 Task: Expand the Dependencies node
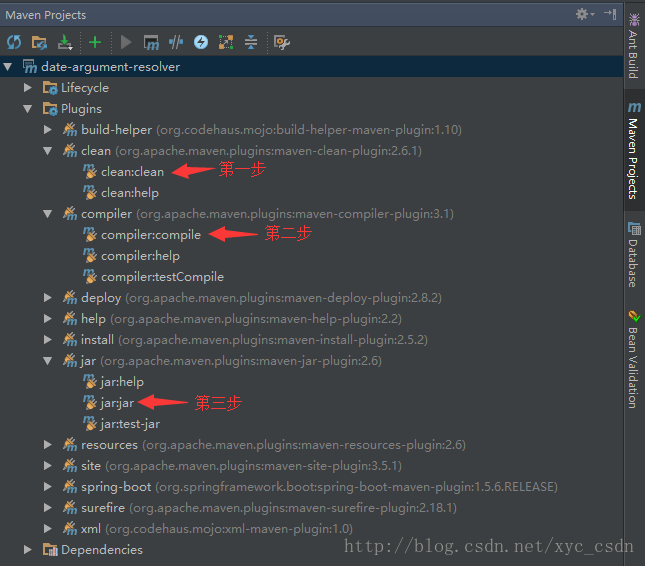[x=28, y=550]
